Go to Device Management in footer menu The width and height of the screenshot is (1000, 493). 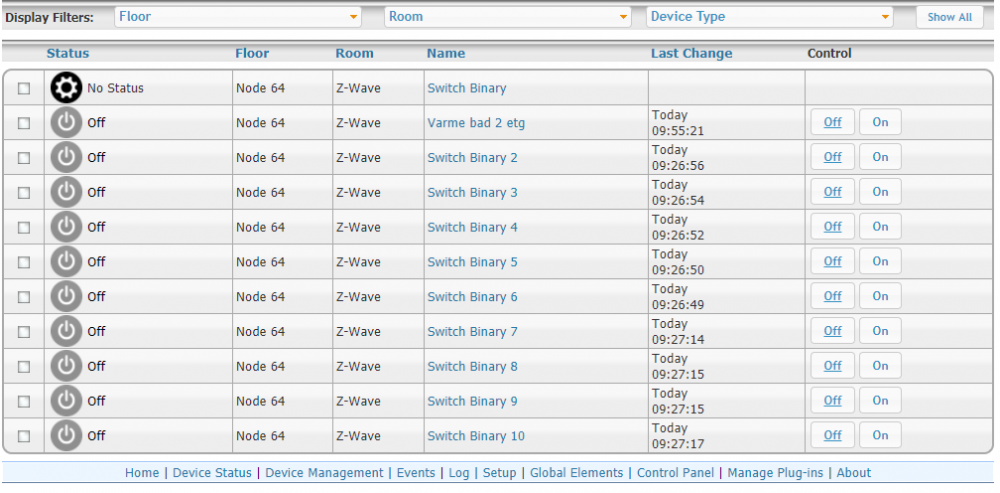point(324,473)
